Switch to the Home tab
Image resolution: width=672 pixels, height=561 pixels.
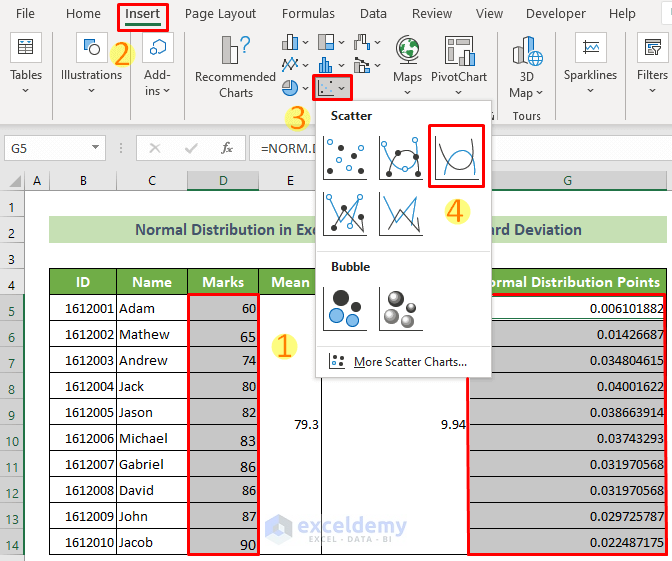tap(83, 14)
